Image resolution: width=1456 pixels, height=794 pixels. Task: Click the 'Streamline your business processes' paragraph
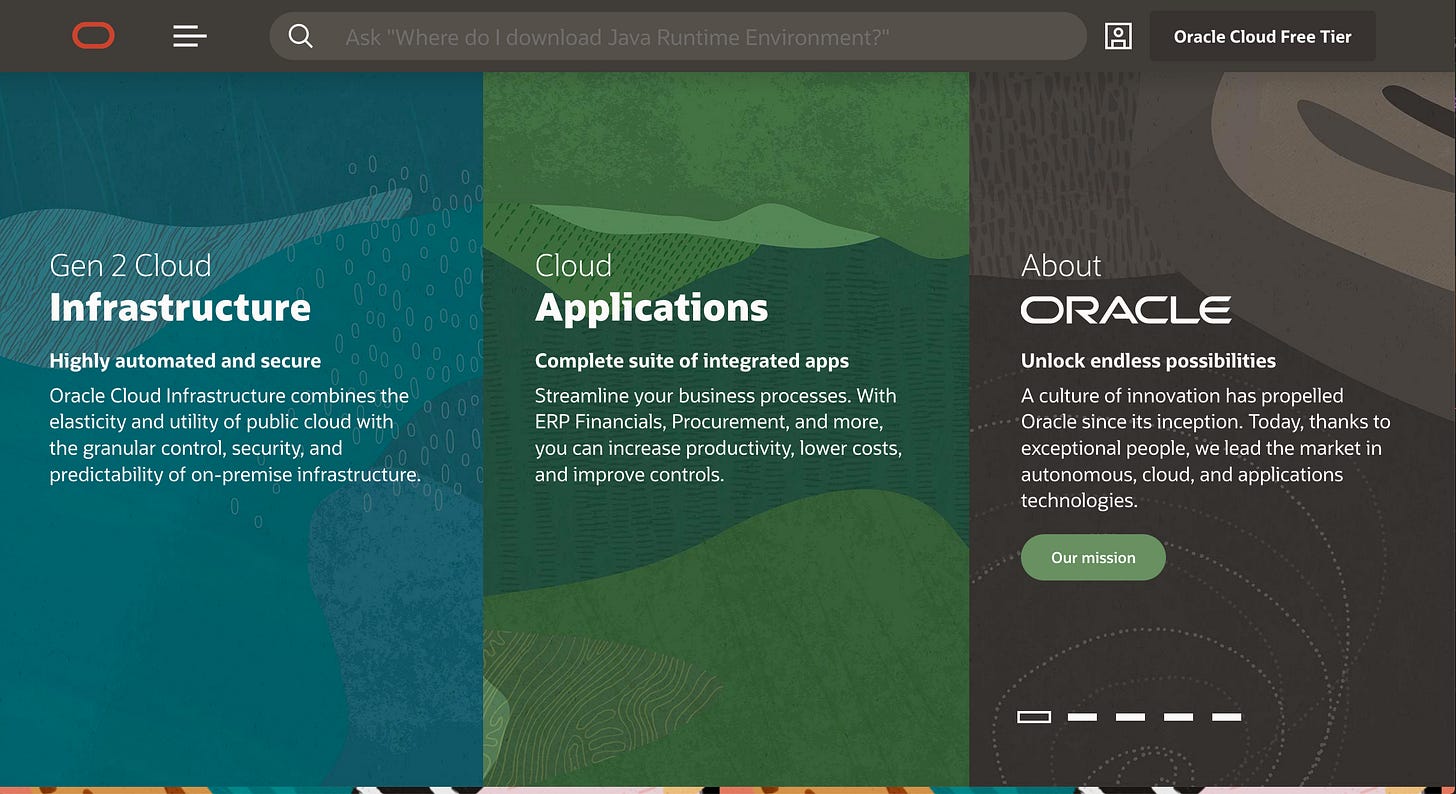click(718, 435)
